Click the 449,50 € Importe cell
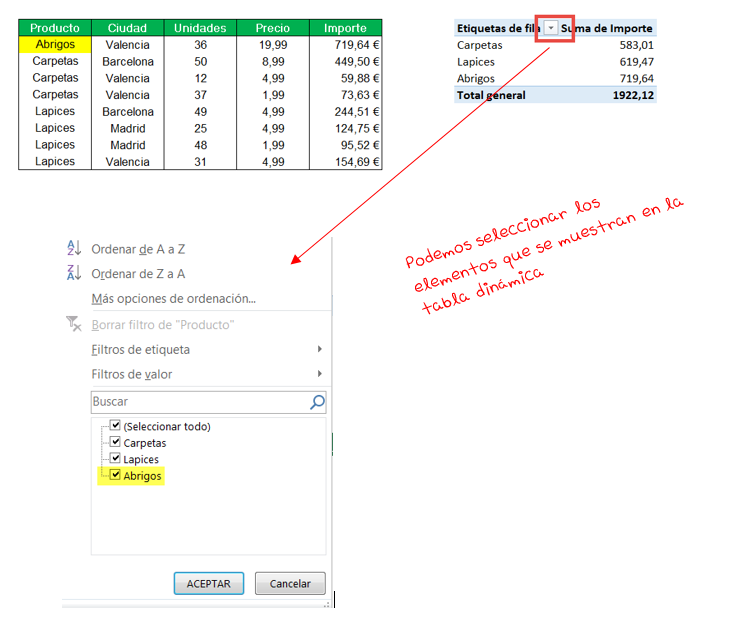The width and height of the screenshot is (755, 626). tap(346, 62)
